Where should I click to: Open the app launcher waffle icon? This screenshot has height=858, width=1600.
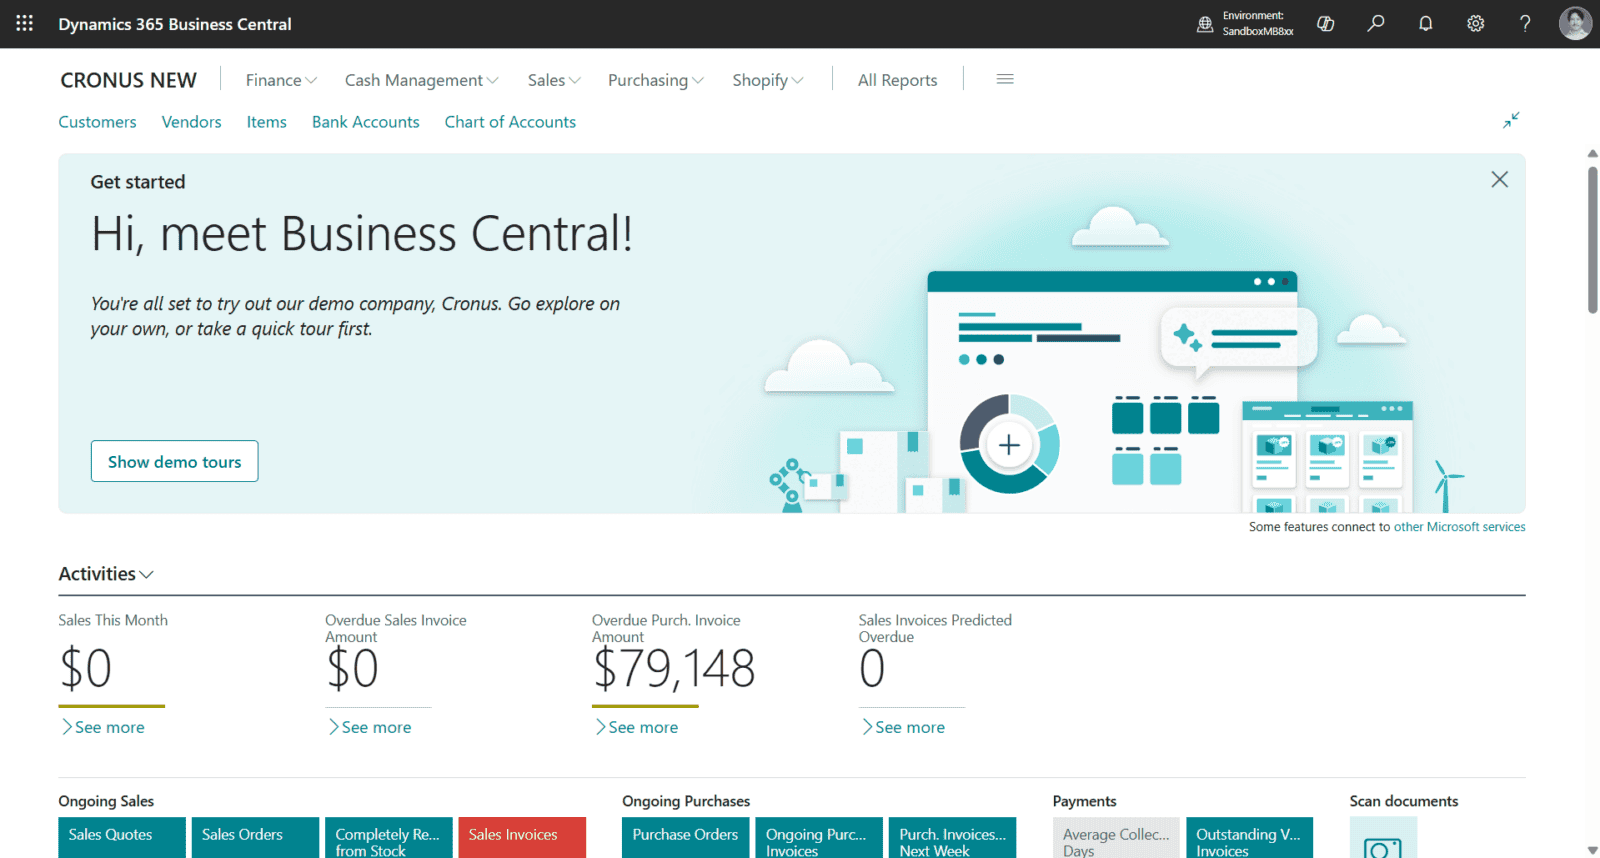[x=24, y=23]
